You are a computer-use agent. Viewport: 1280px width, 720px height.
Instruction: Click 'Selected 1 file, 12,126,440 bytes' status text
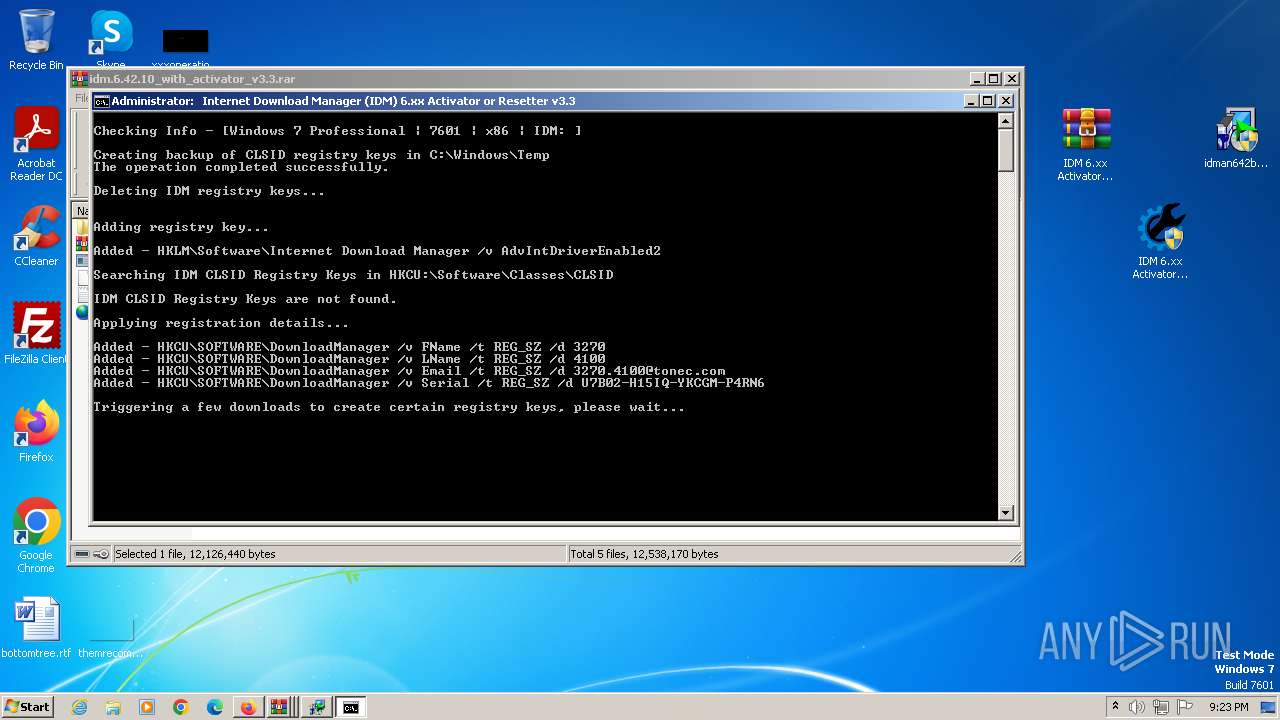tap(195, 554)
